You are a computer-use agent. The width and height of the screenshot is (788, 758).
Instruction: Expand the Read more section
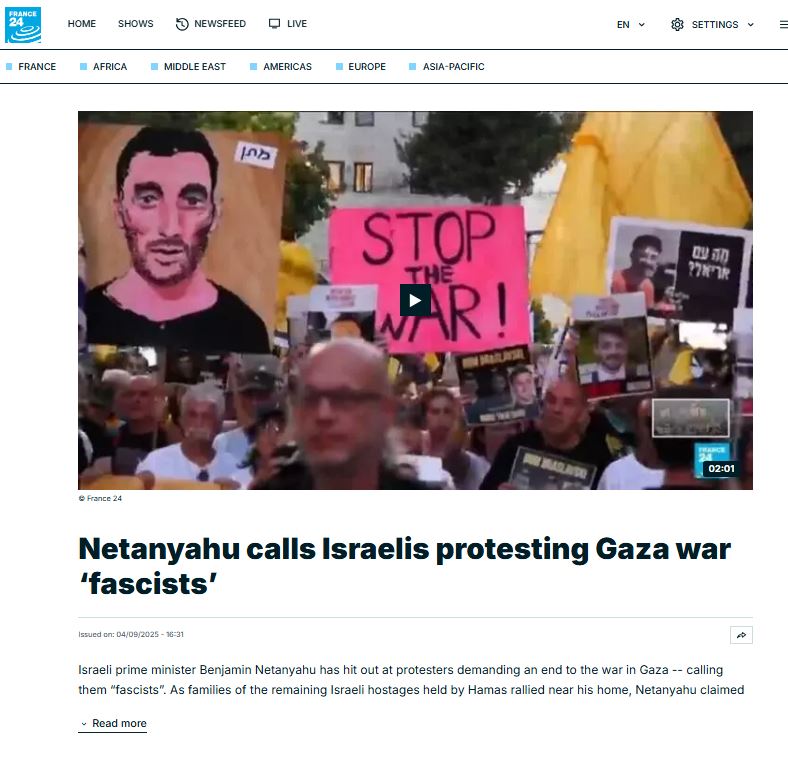pos(113,723)
